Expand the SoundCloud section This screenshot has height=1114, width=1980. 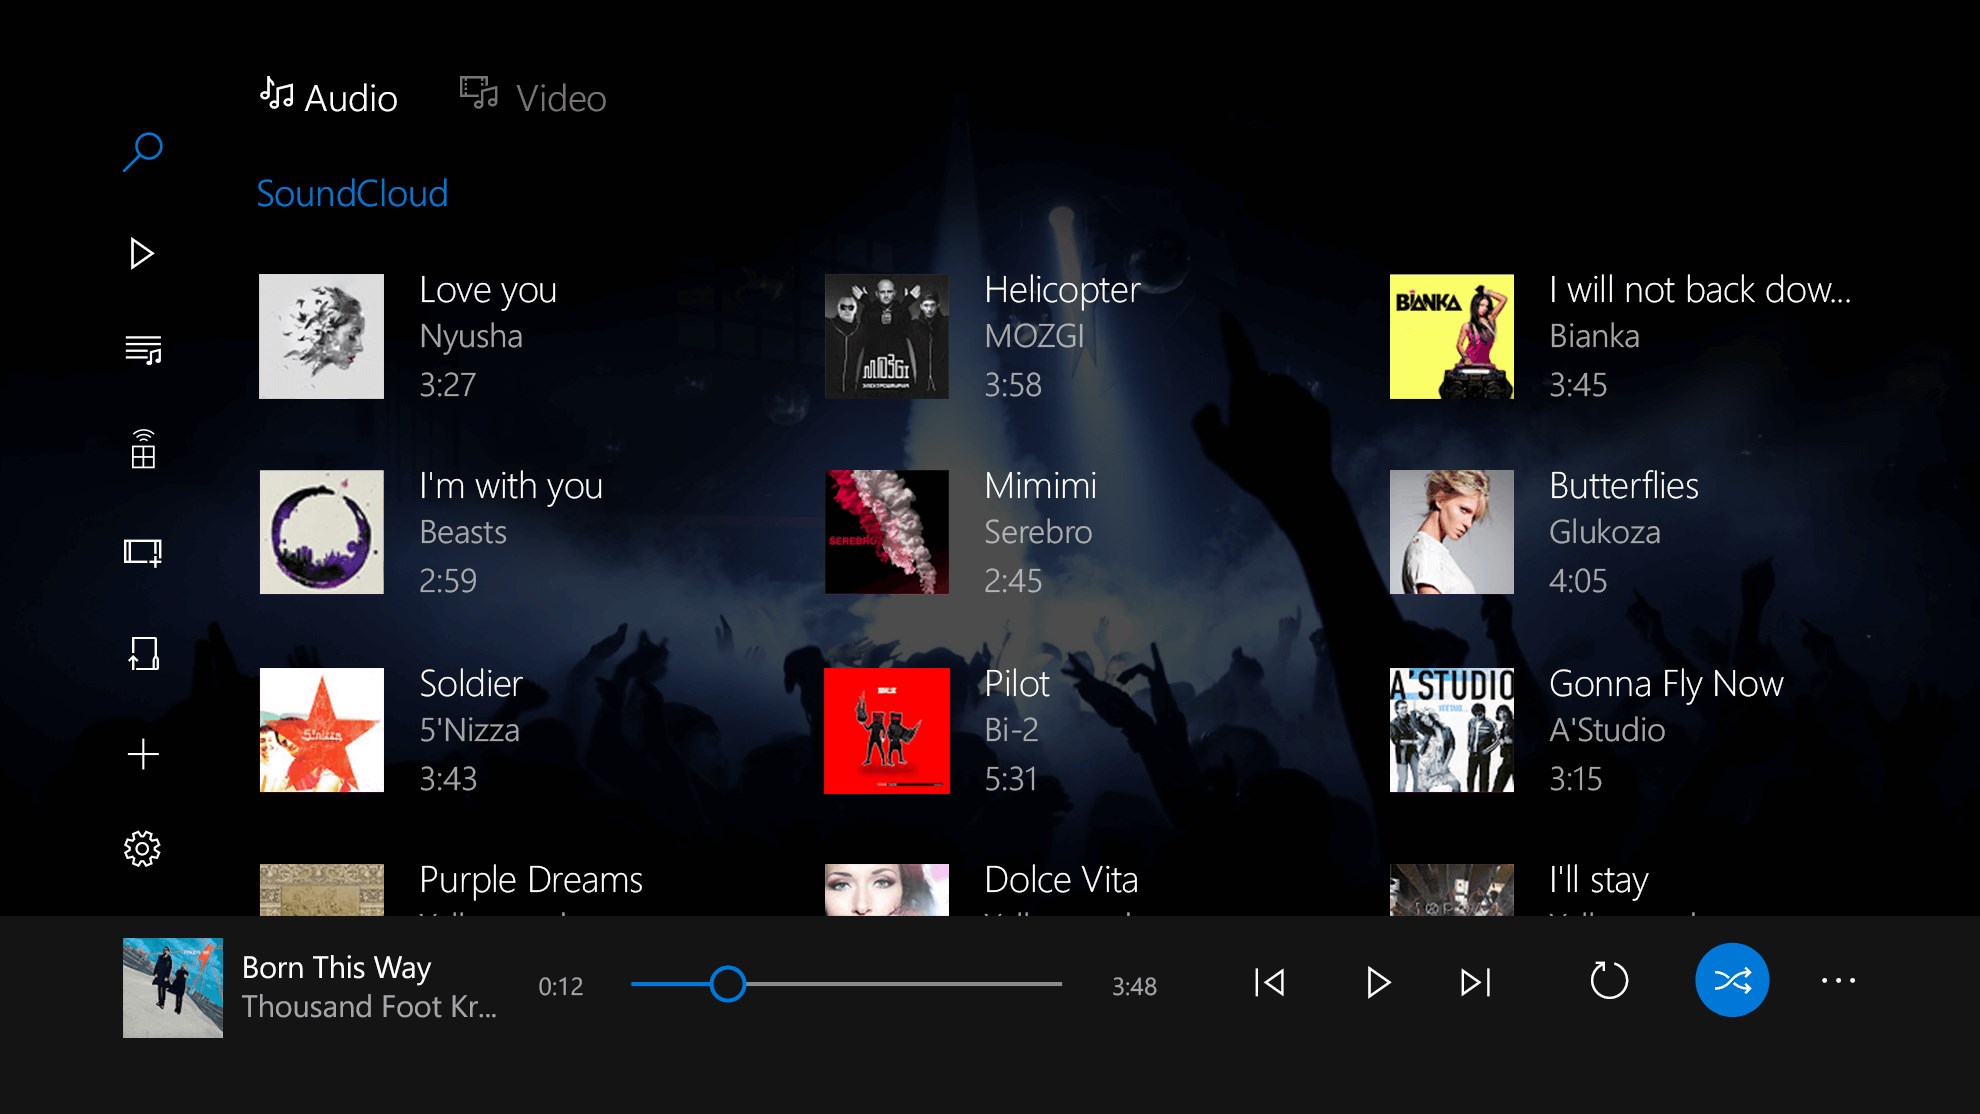click(x=352, y=193)
